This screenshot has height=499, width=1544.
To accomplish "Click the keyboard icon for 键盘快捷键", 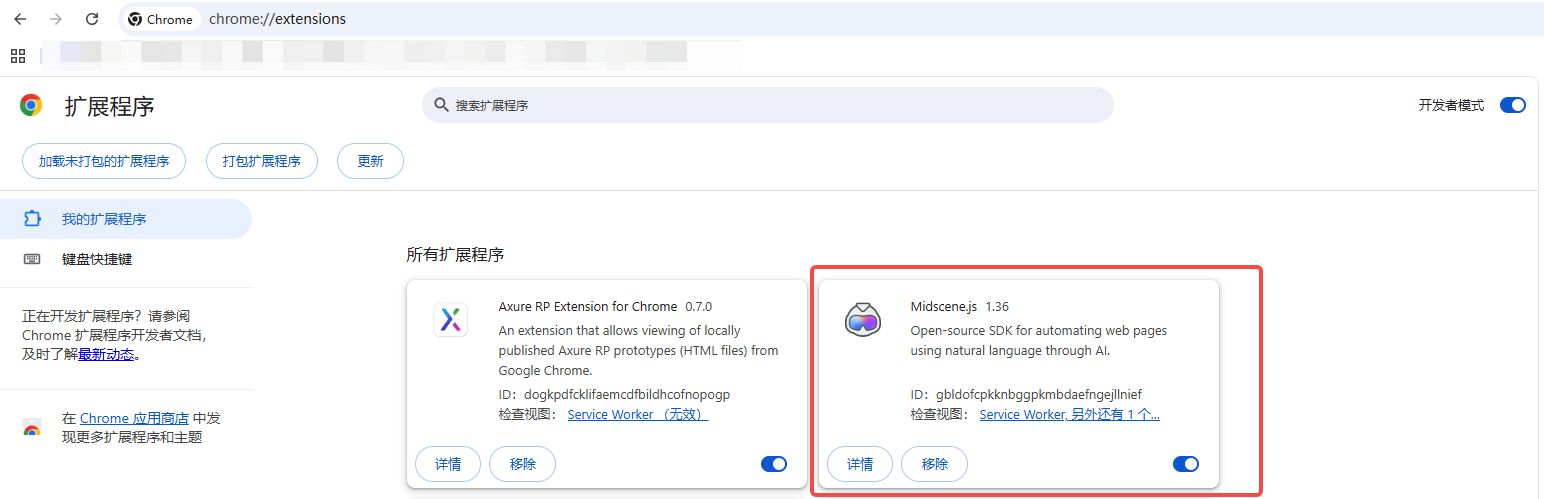I will (x=32, y=259).
